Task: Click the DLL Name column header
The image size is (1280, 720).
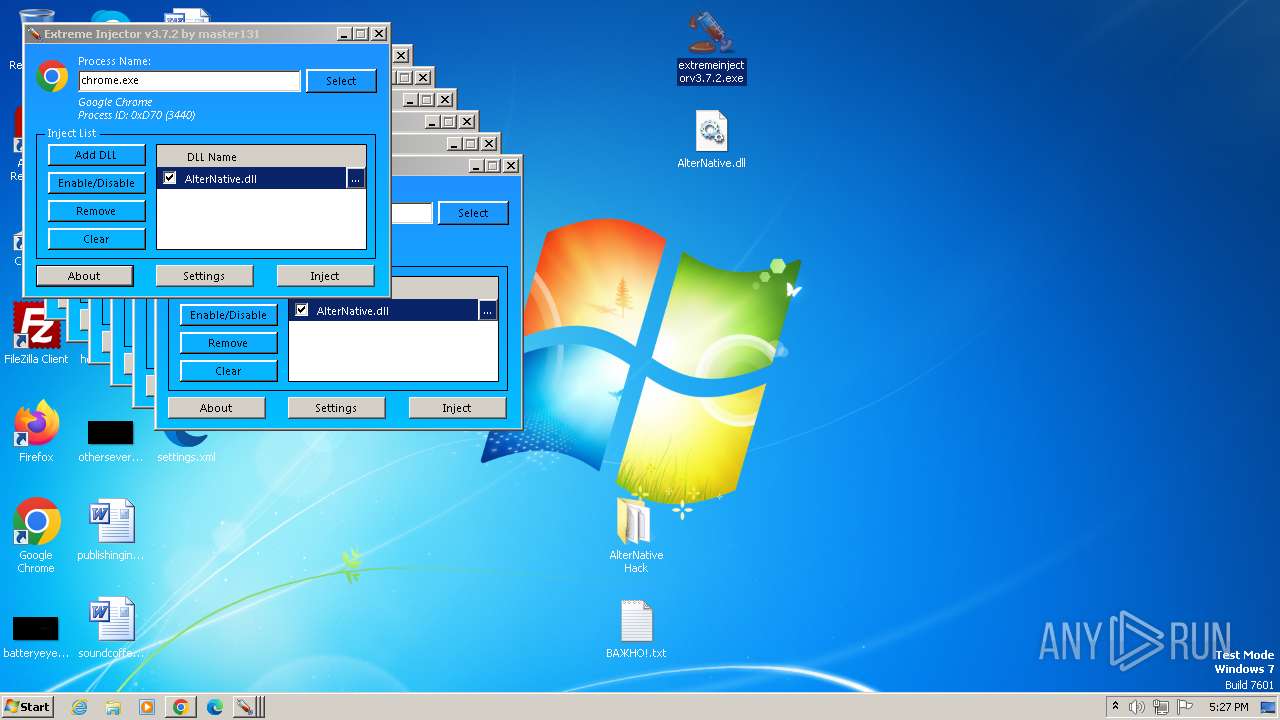Action: click(261, 156)
